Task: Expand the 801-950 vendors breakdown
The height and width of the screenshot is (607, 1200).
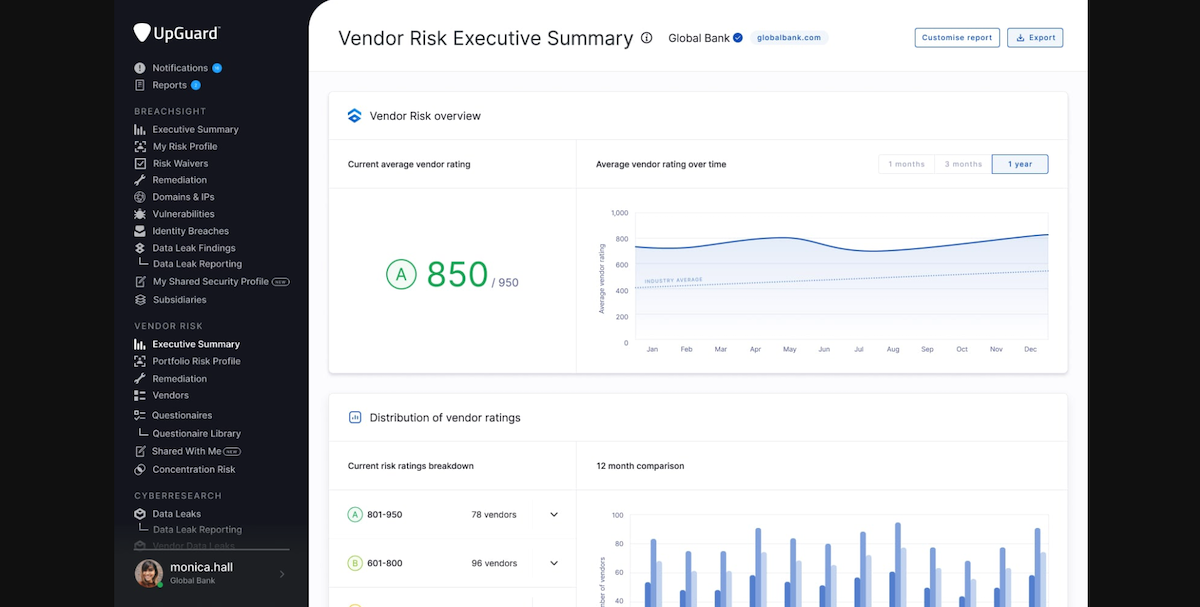Action: click(x=553, y=514)
